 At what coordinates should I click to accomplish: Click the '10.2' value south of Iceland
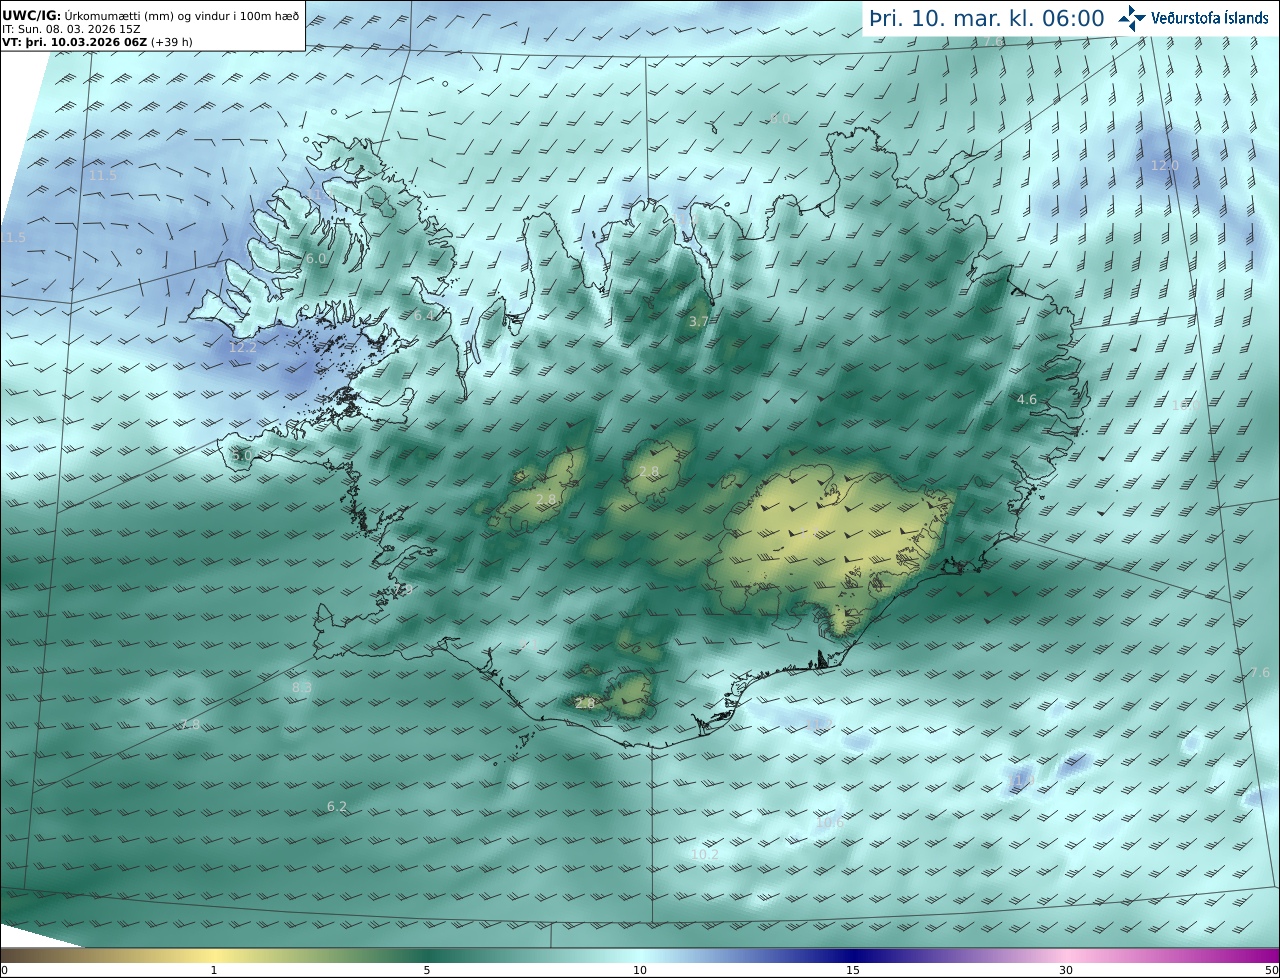704,854
